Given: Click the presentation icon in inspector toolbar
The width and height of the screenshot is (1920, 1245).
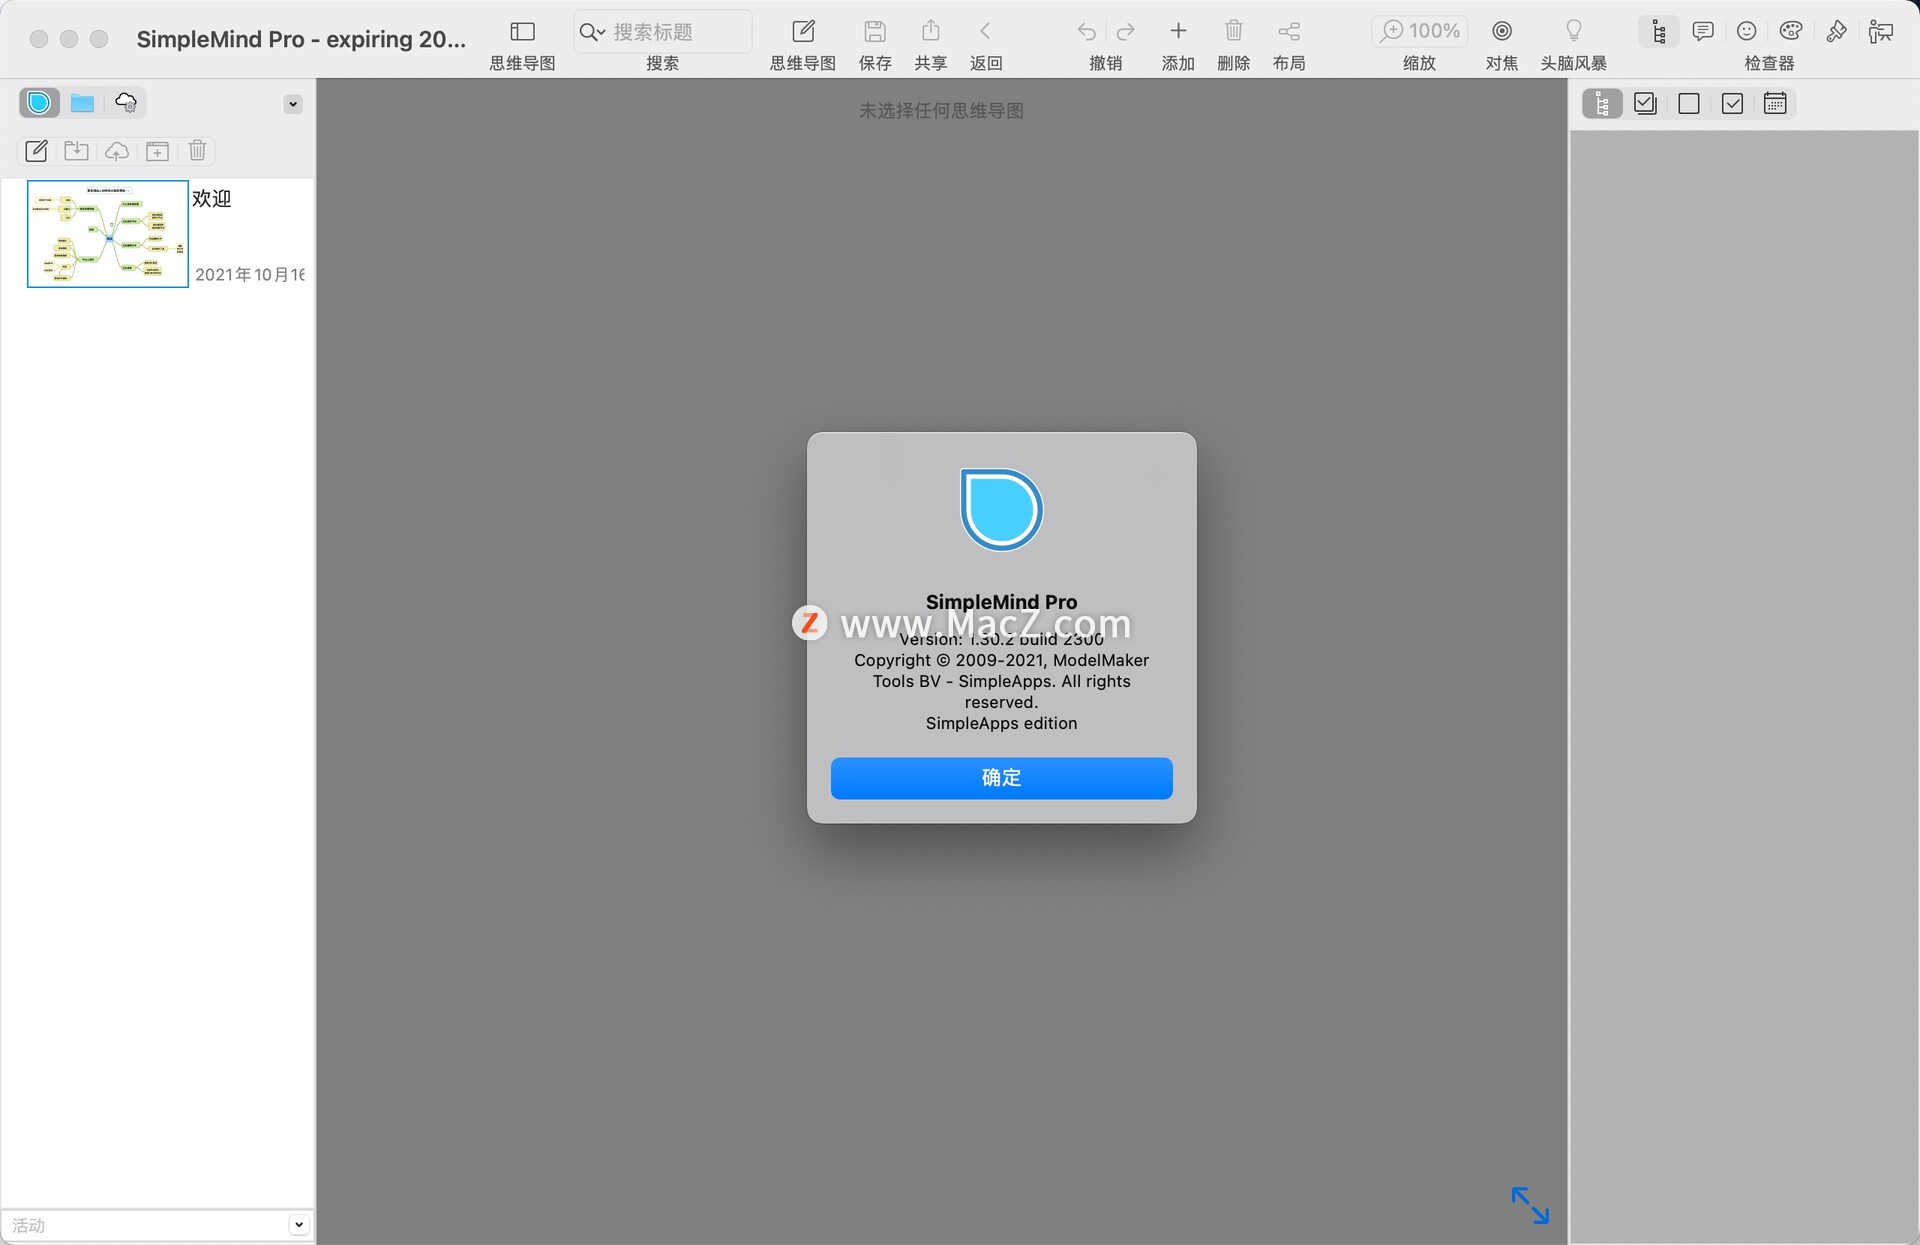Looking at the screenshot, I should point(1880,32).
